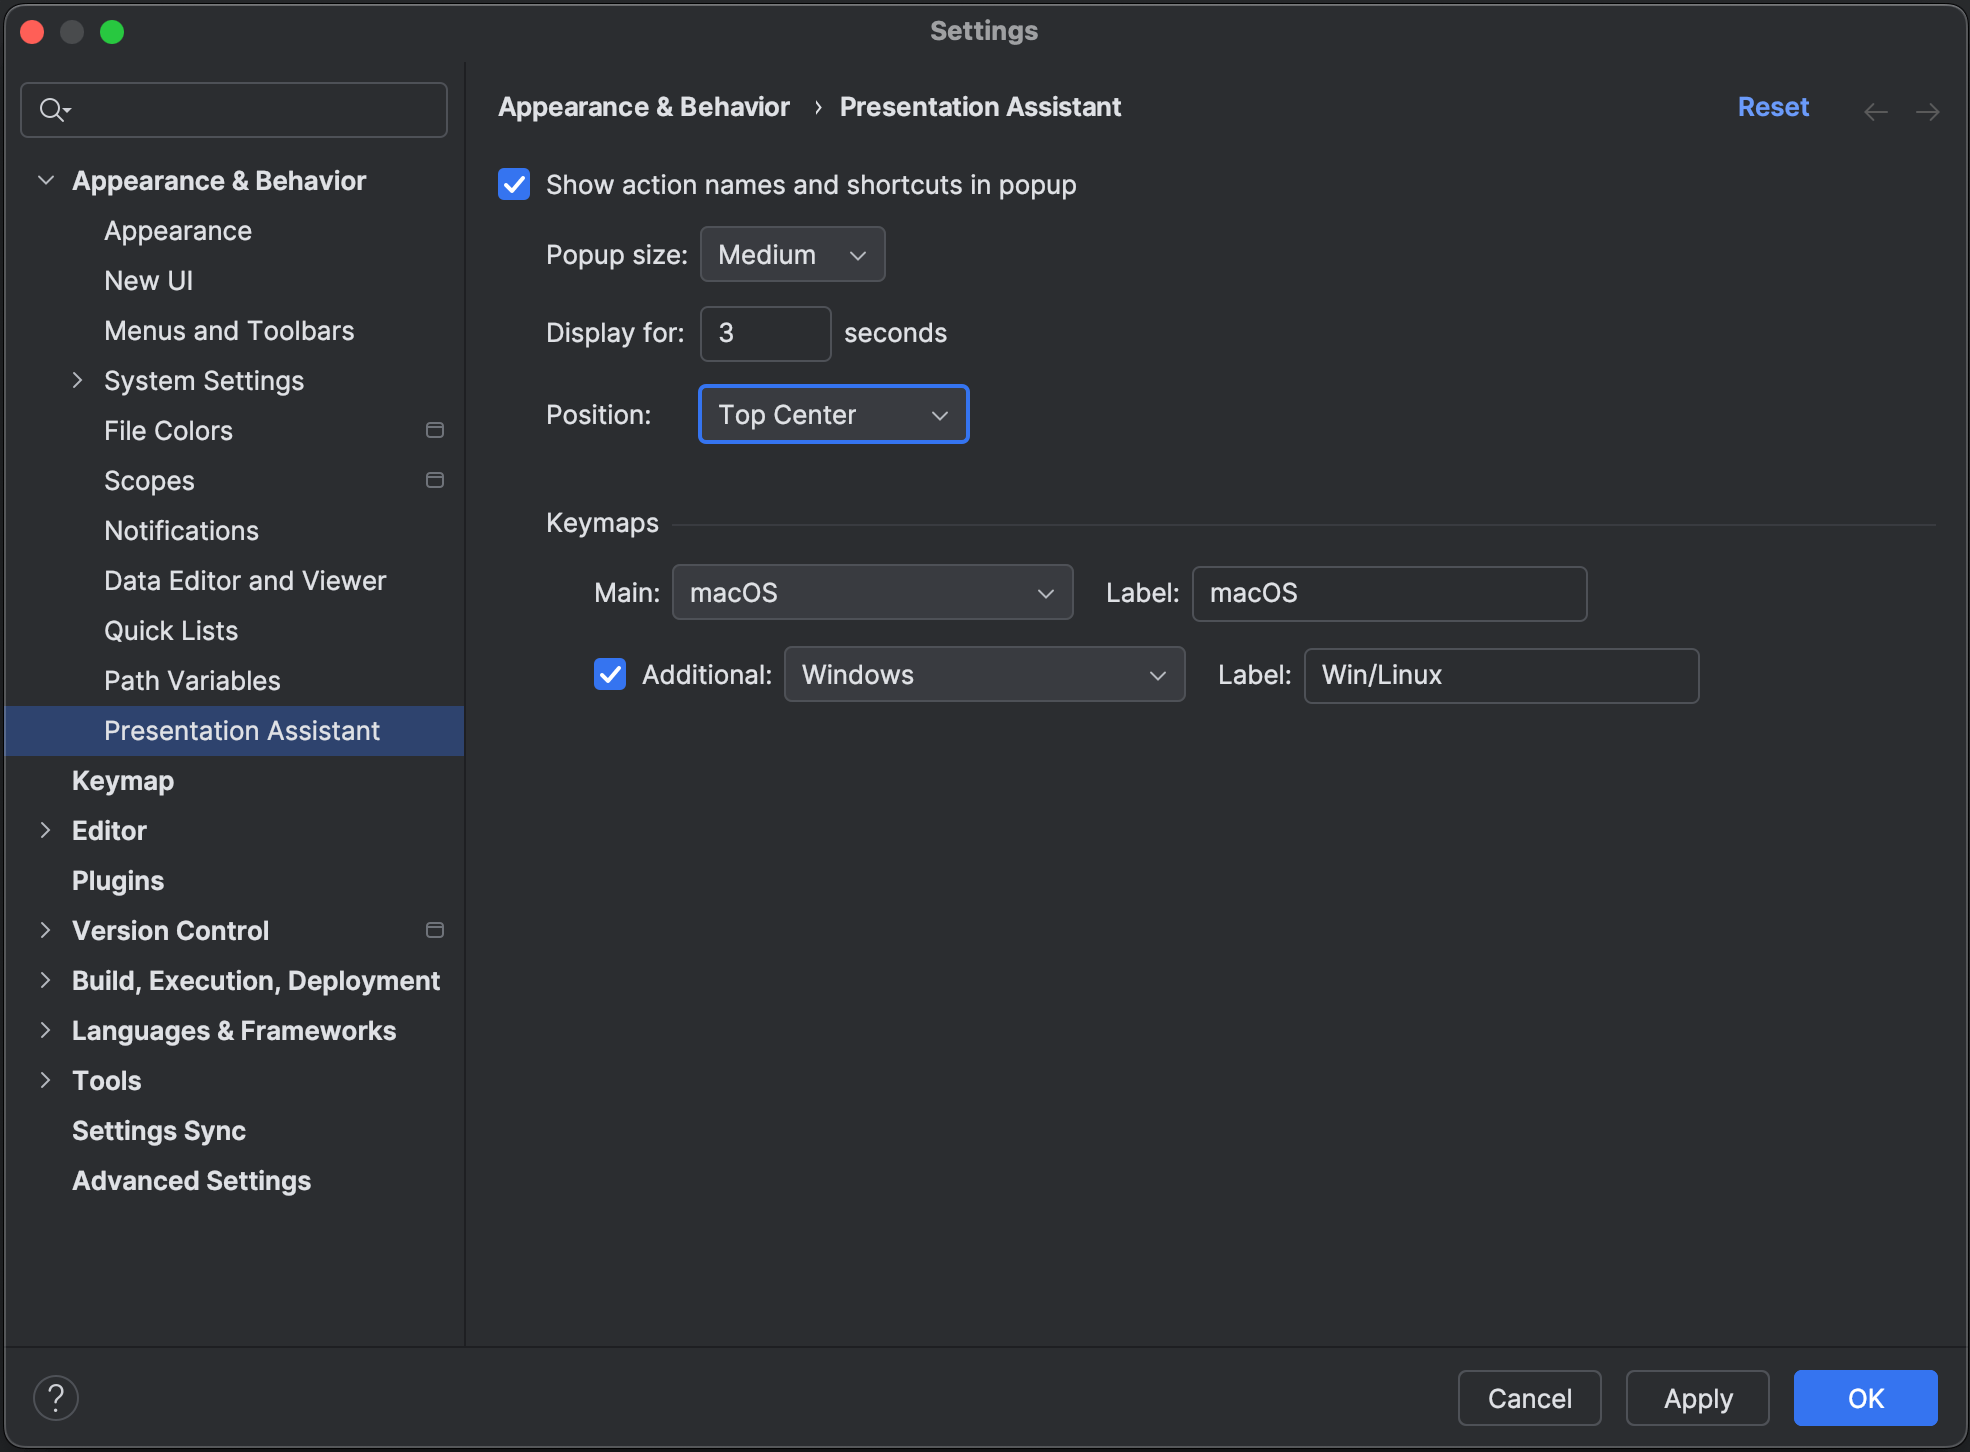Click the modified-settings icon next to File Colors
Image resolution: width=1970 pixels, height=1452 pixels.
pos(435,430)
